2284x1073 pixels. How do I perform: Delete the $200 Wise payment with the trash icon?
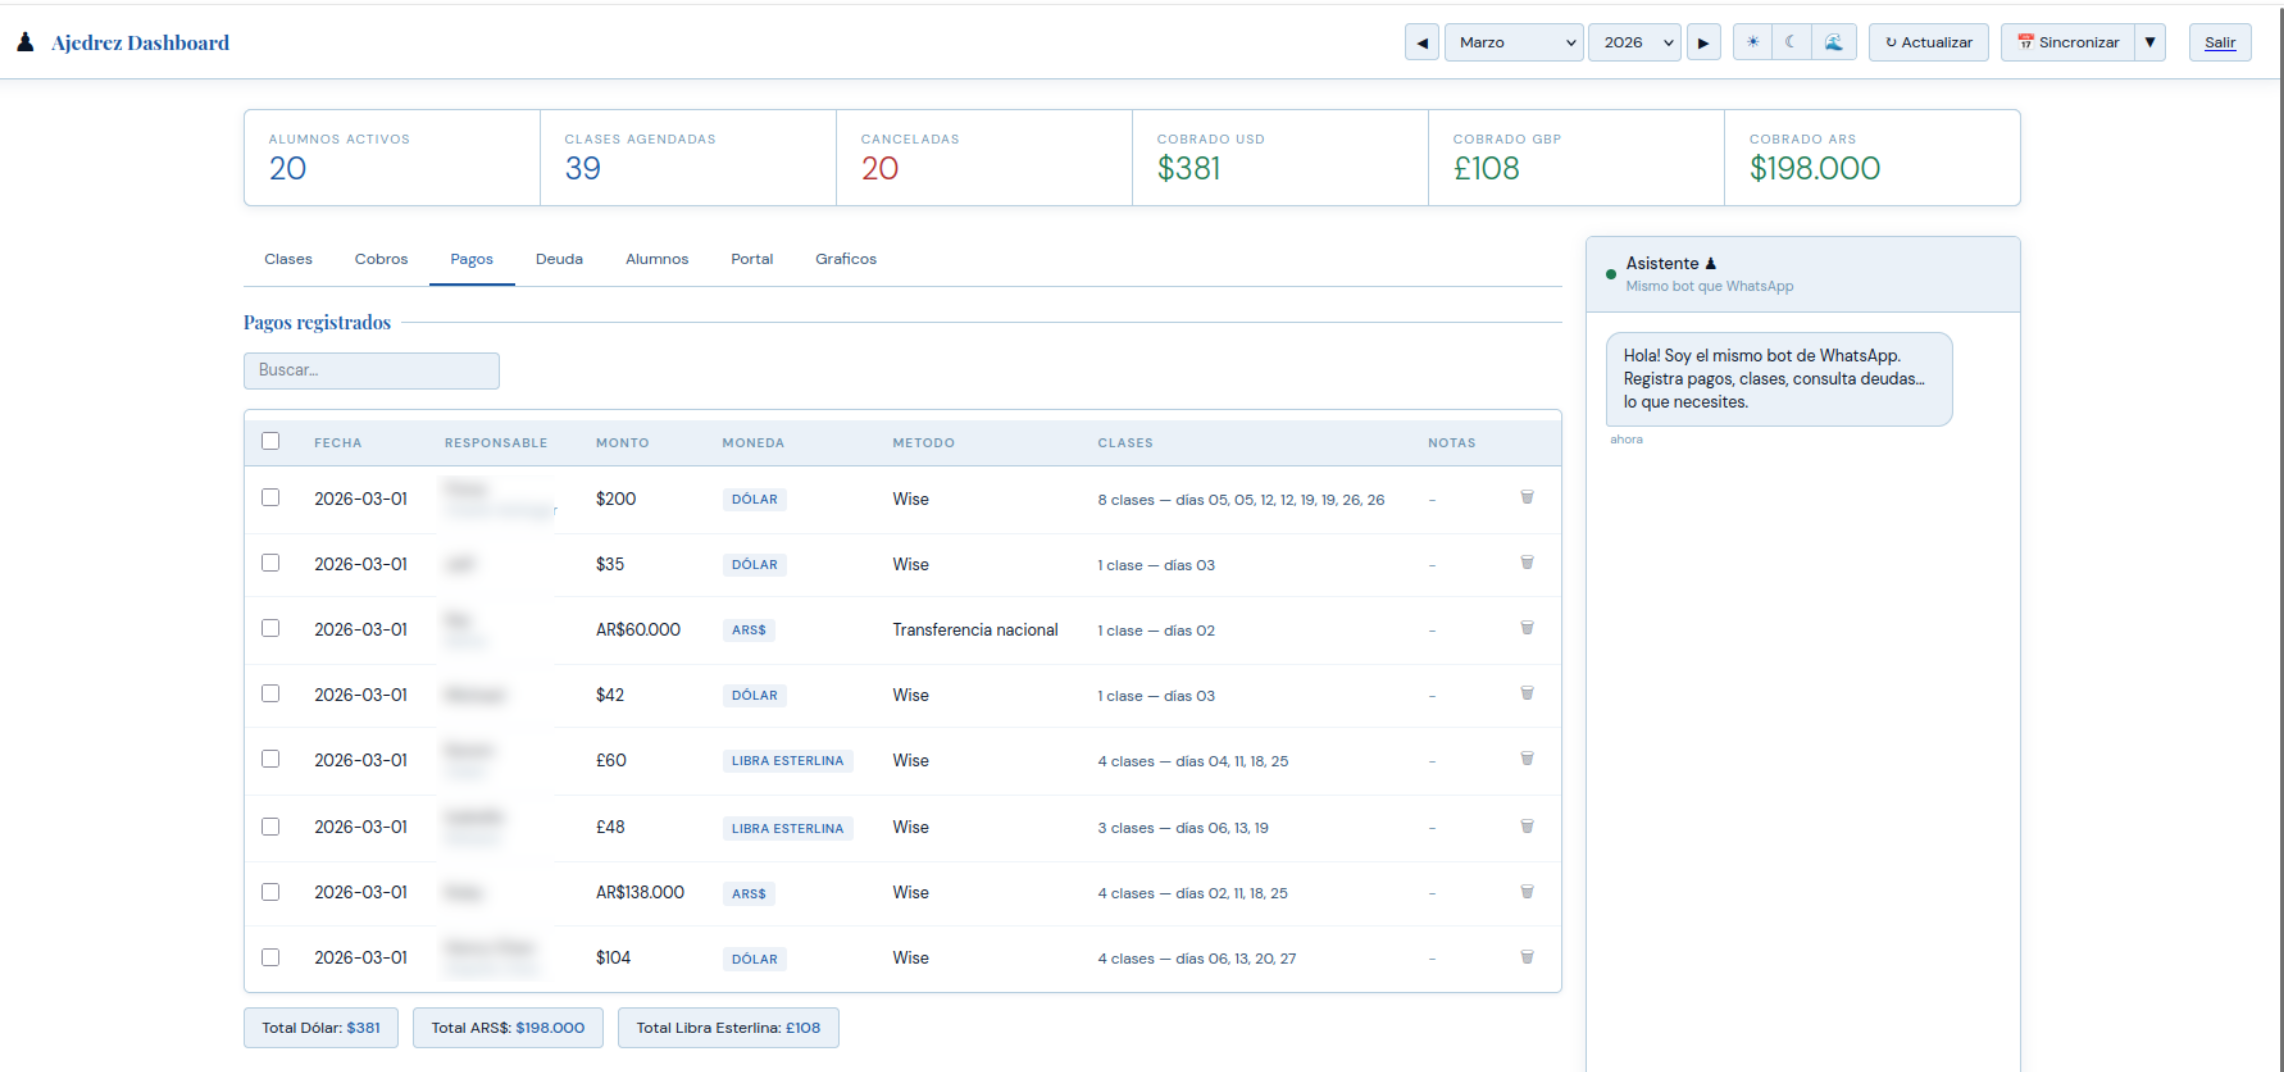[1527, 497]
